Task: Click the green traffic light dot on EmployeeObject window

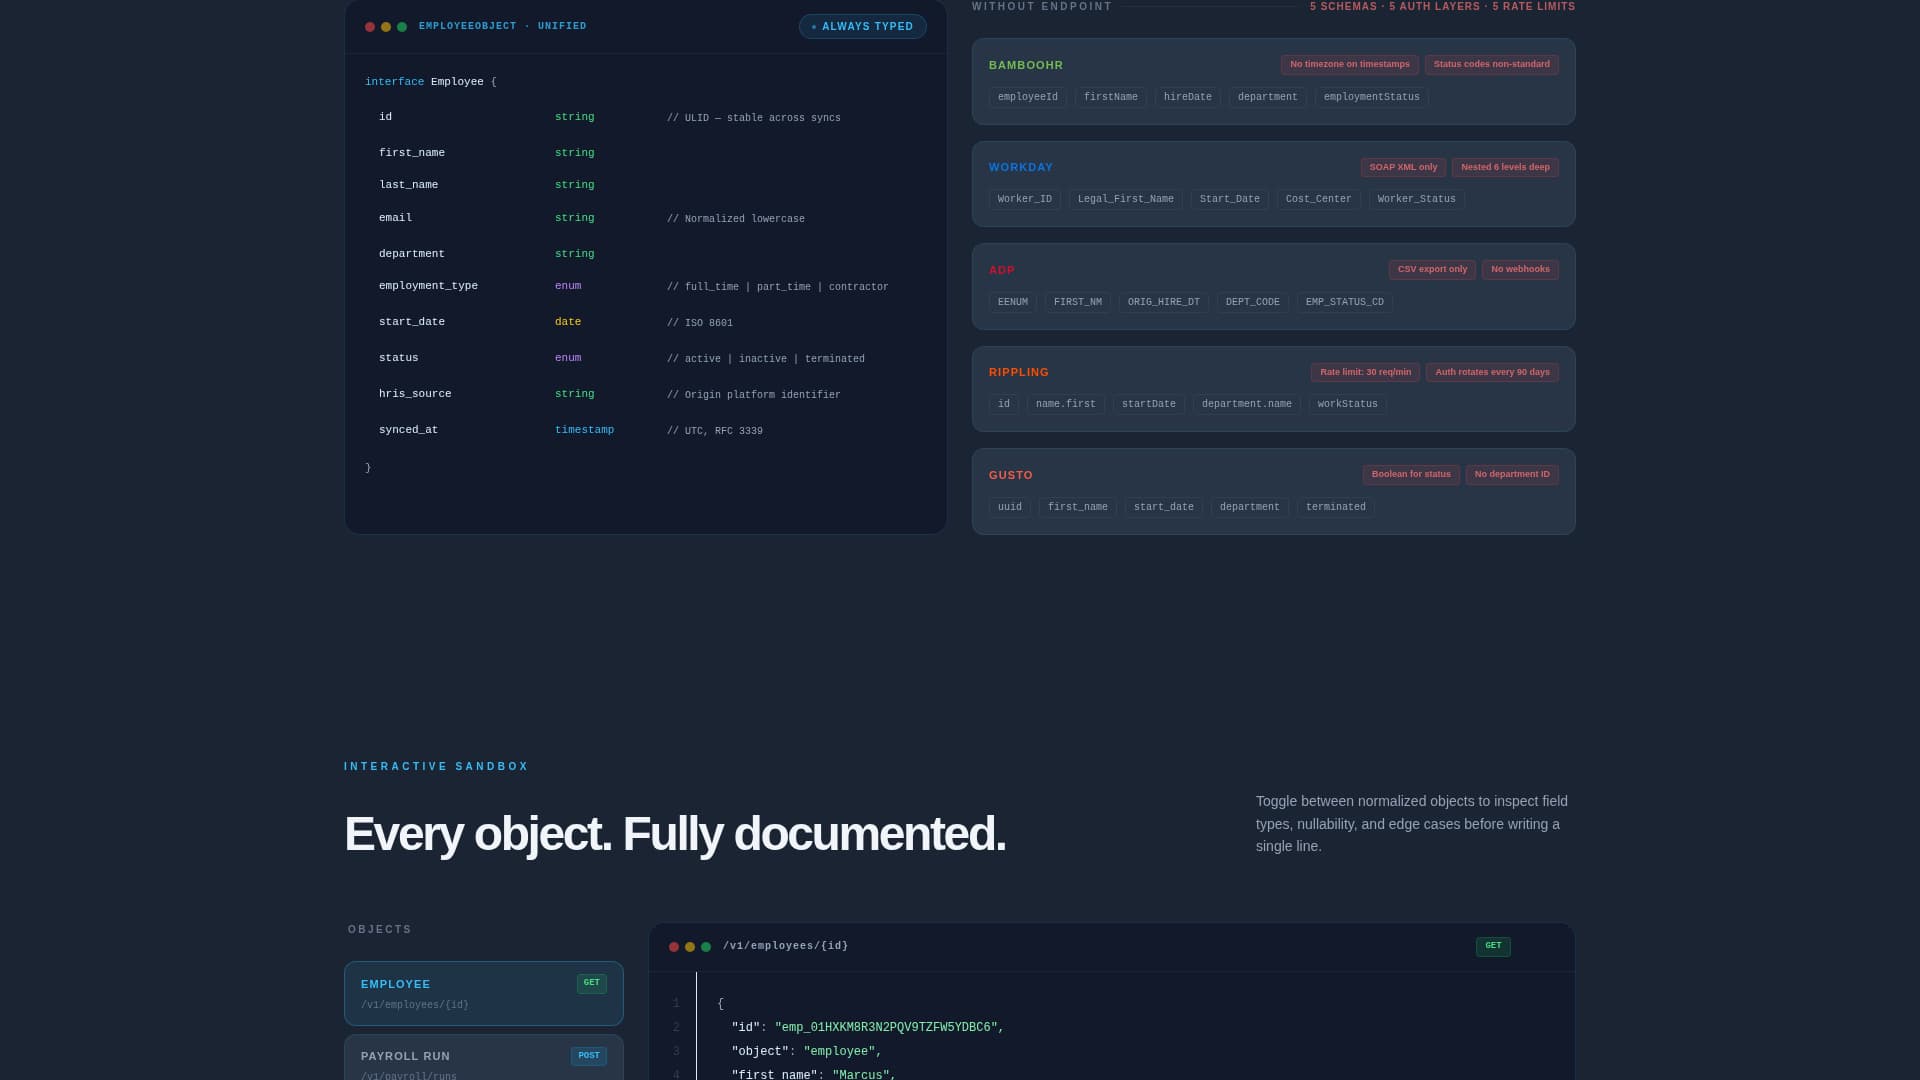Action: (399, 27)
